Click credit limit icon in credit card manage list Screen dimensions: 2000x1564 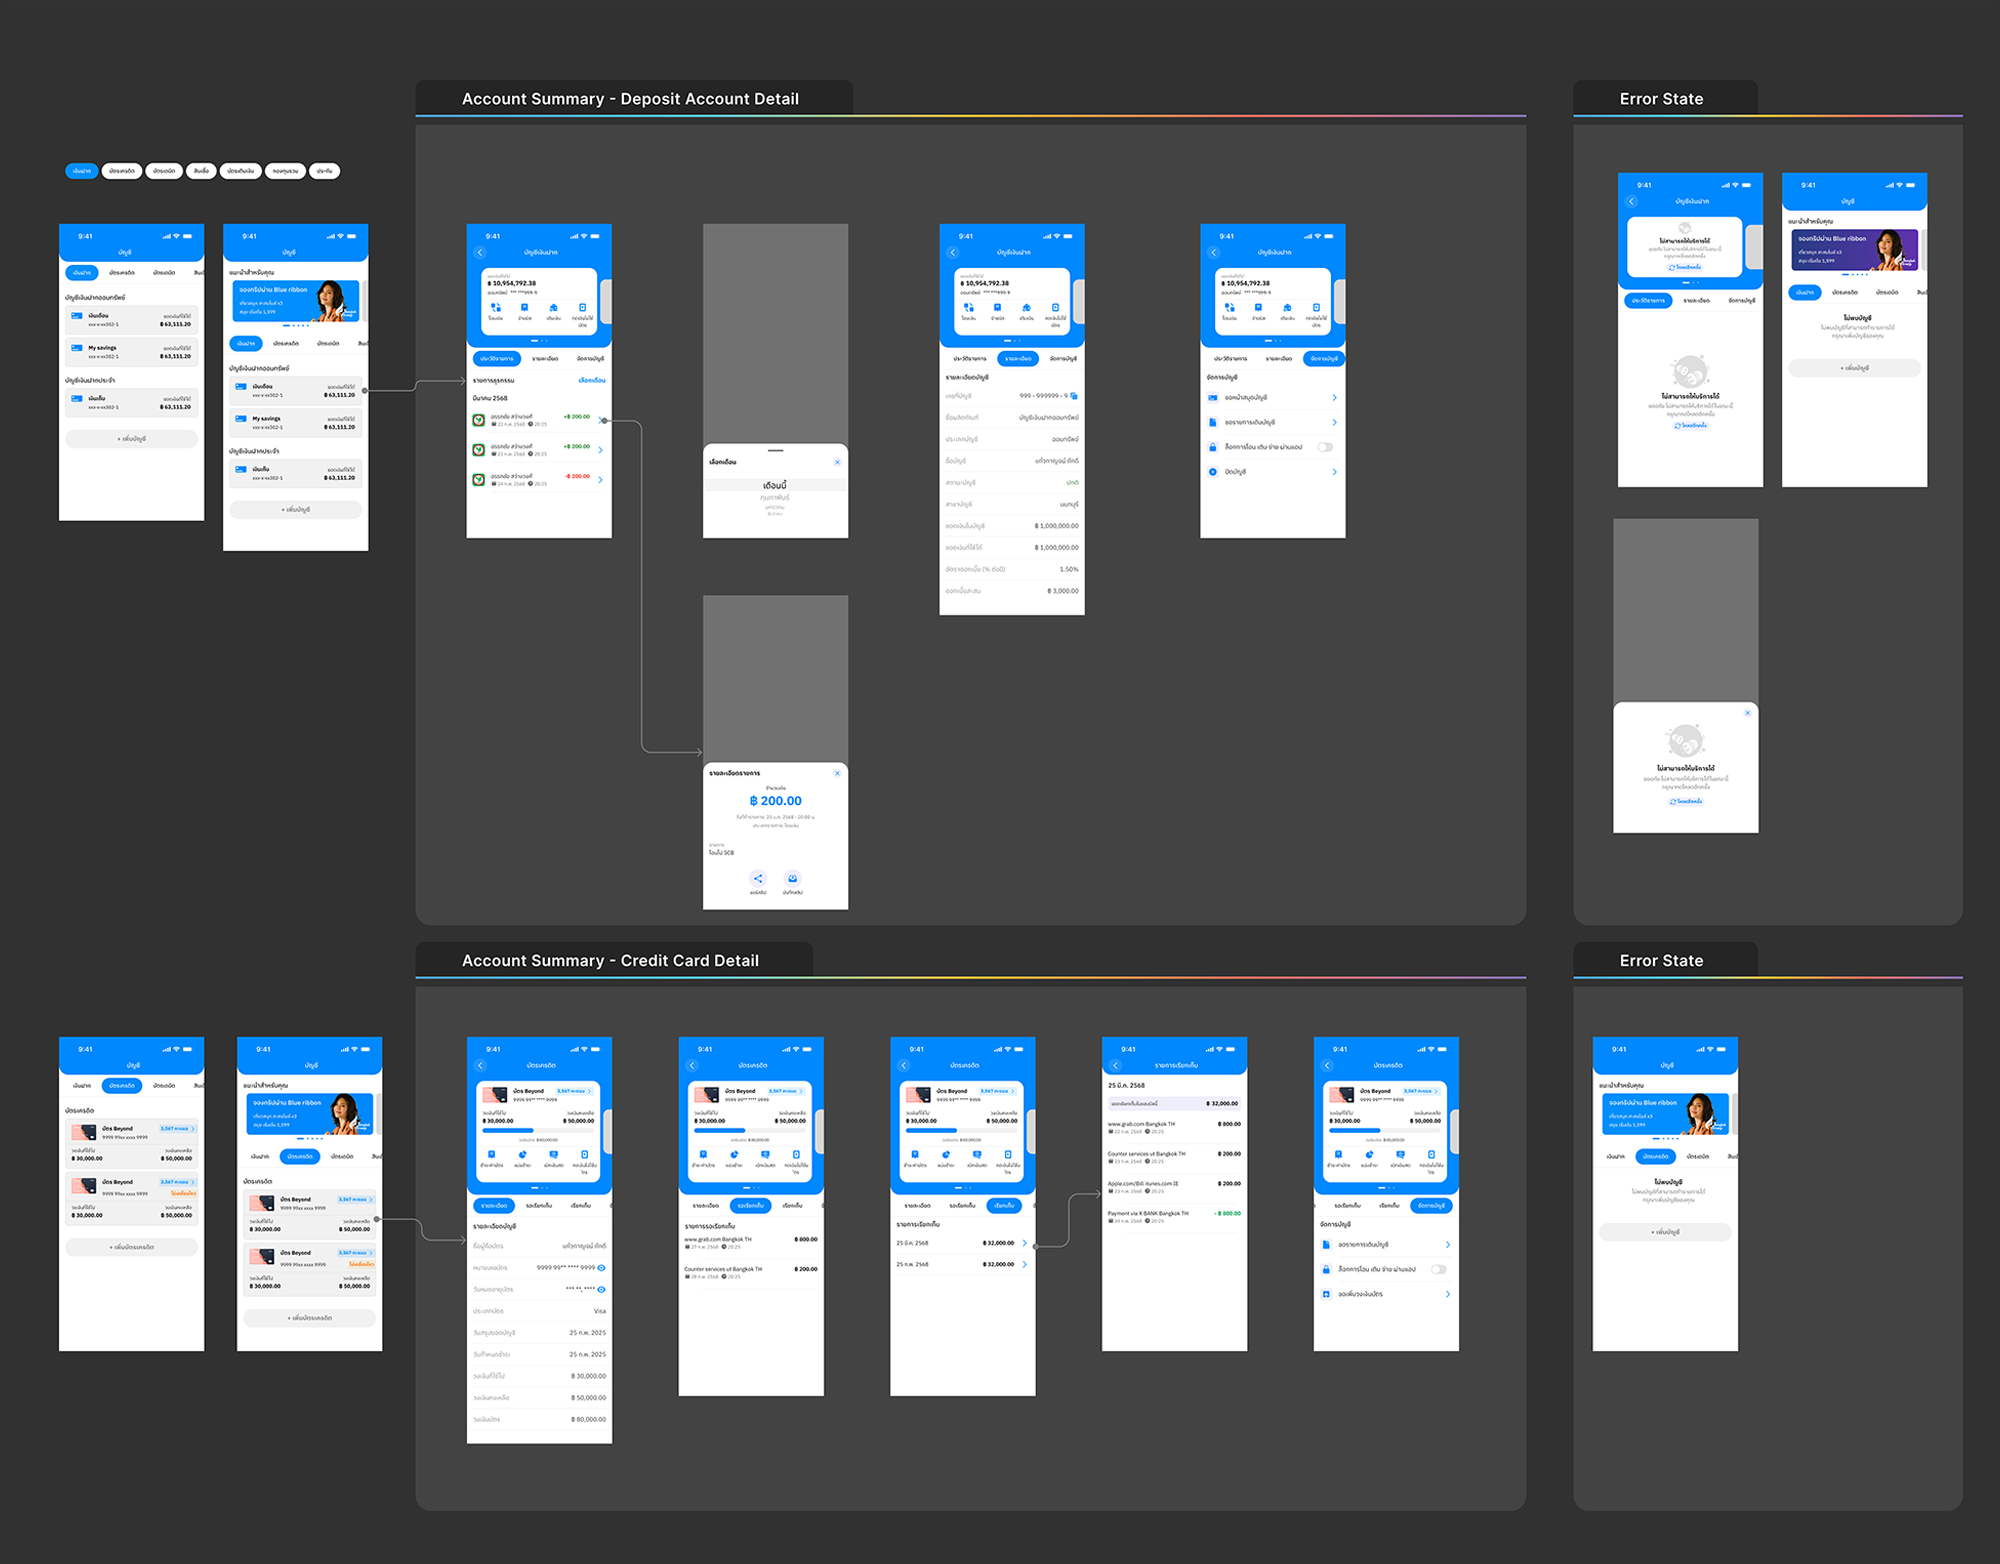[x=1326, y=1294]
